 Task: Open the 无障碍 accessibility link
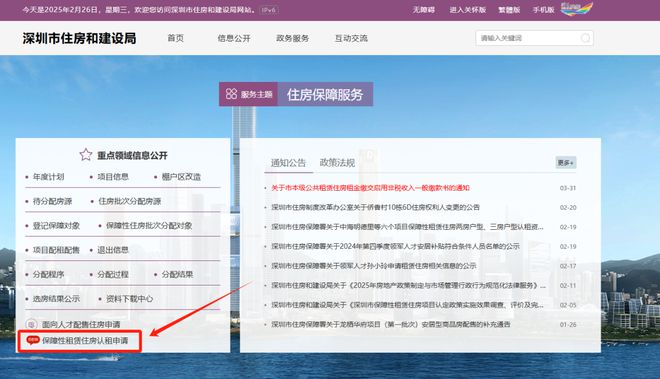[x=423, y=10]
